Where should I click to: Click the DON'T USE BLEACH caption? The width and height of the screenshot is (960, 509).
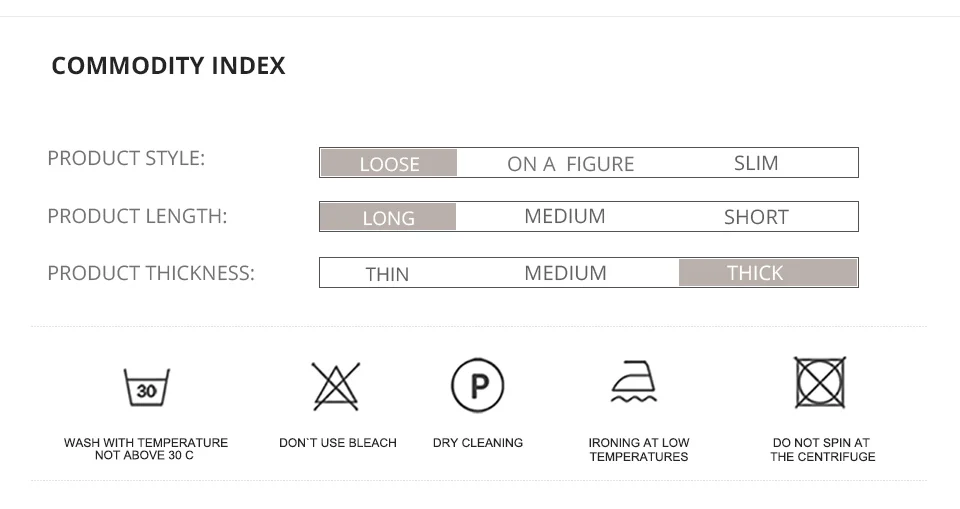coord(338,443)
